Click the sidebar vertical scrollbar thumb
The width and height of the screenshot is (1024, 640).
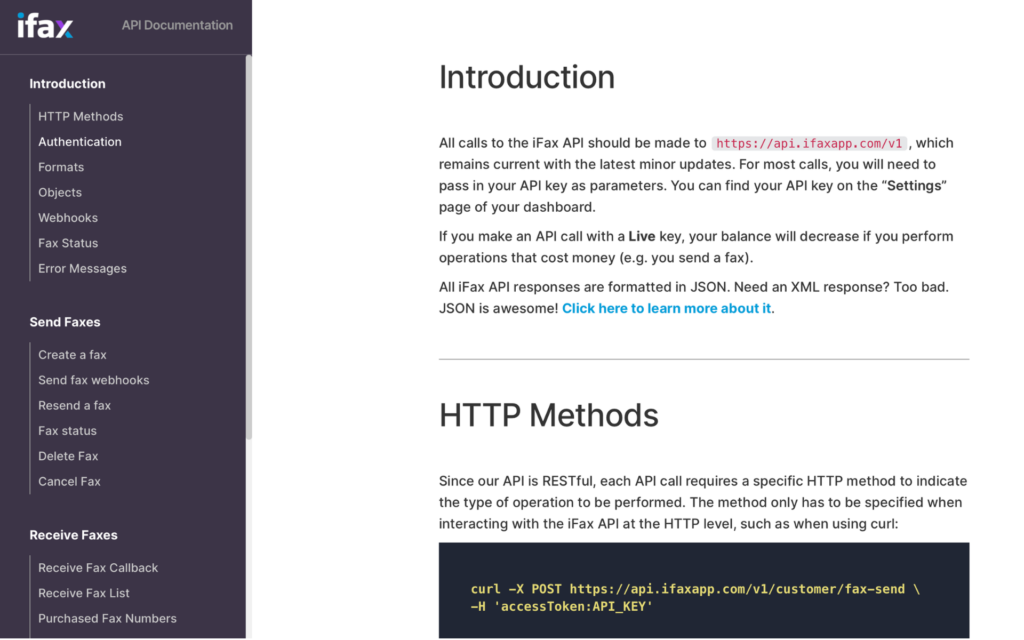(249, 247)
